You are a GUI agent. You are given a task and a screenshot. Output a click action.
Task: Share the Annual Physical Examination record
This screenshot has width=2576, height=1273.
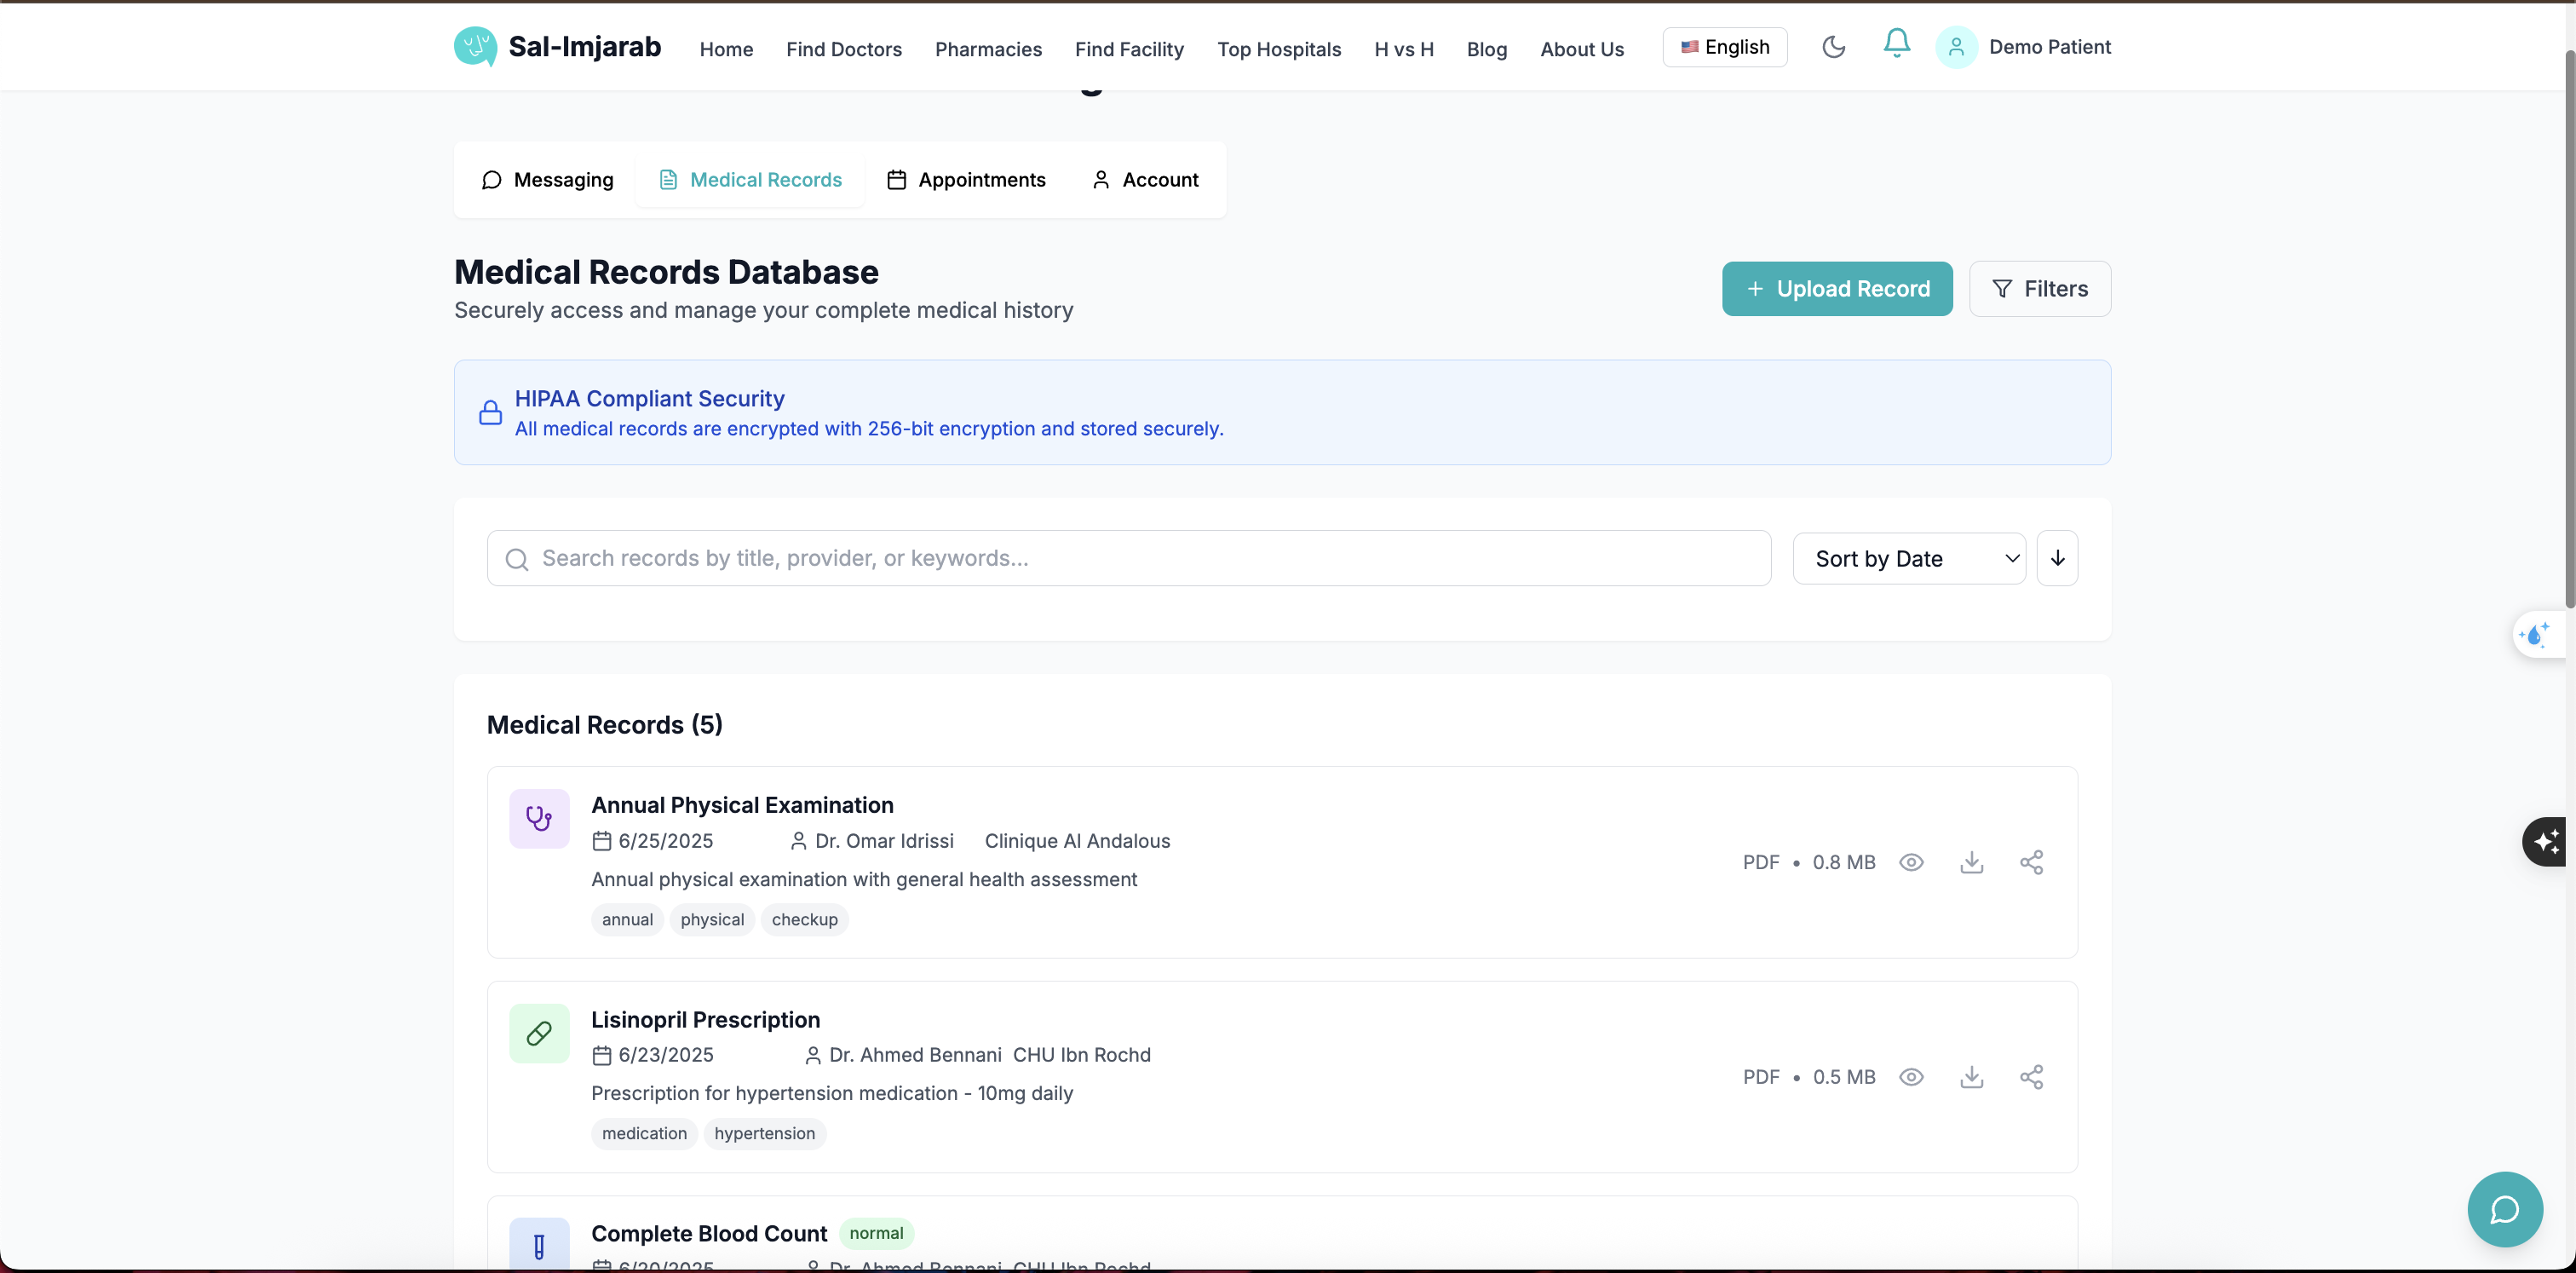coord(2031,862)
